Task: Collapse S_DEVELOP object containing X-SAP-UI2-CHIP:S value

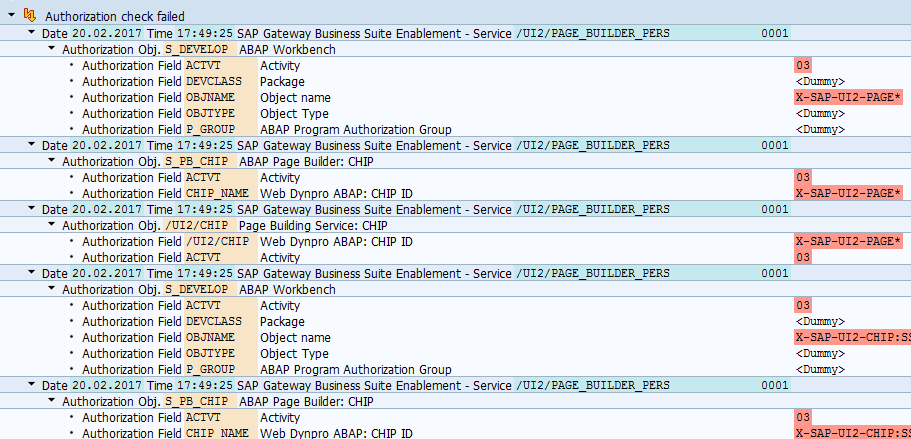Action: pos(52,289)
